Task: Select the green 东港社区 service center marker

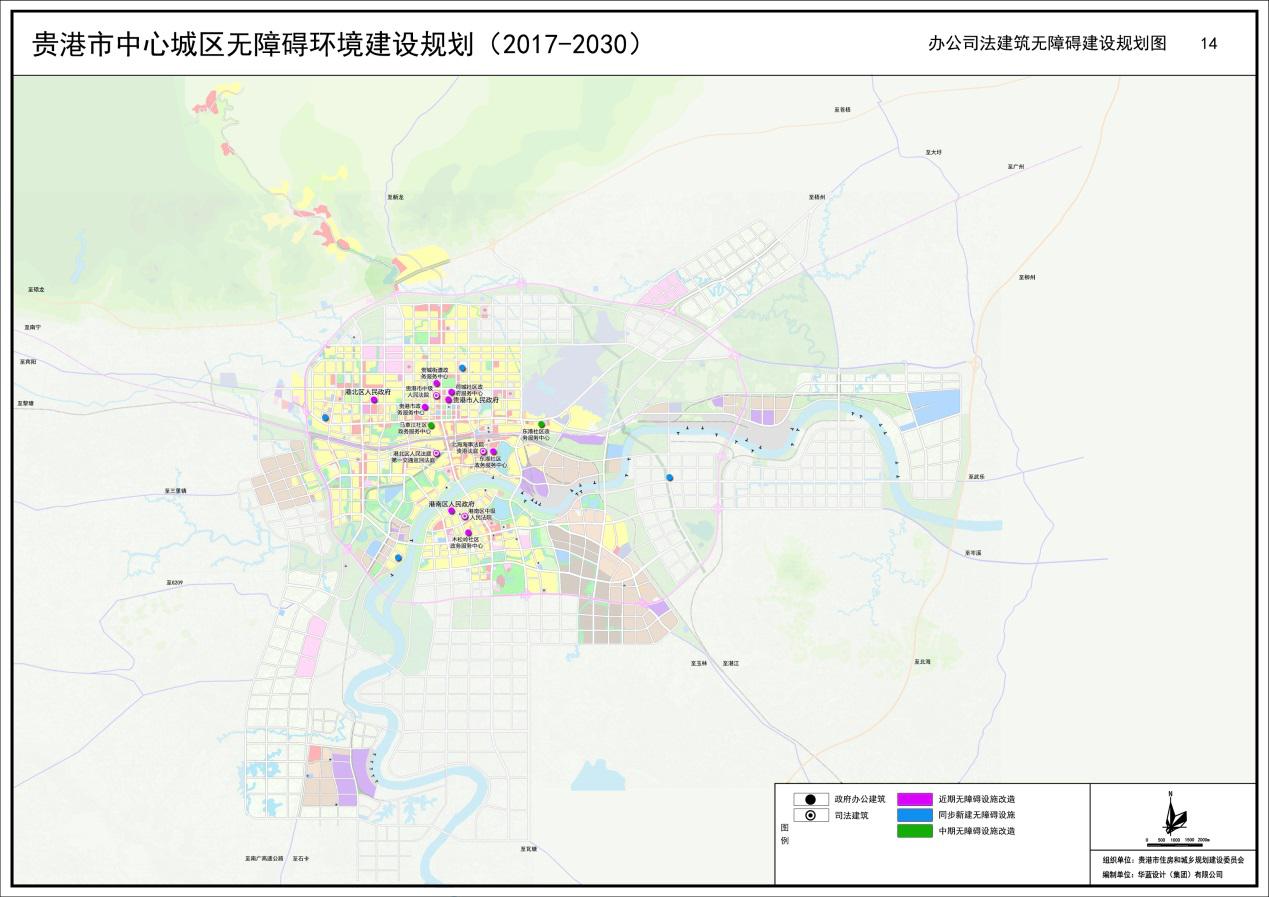Action: (x=542, y=425)
